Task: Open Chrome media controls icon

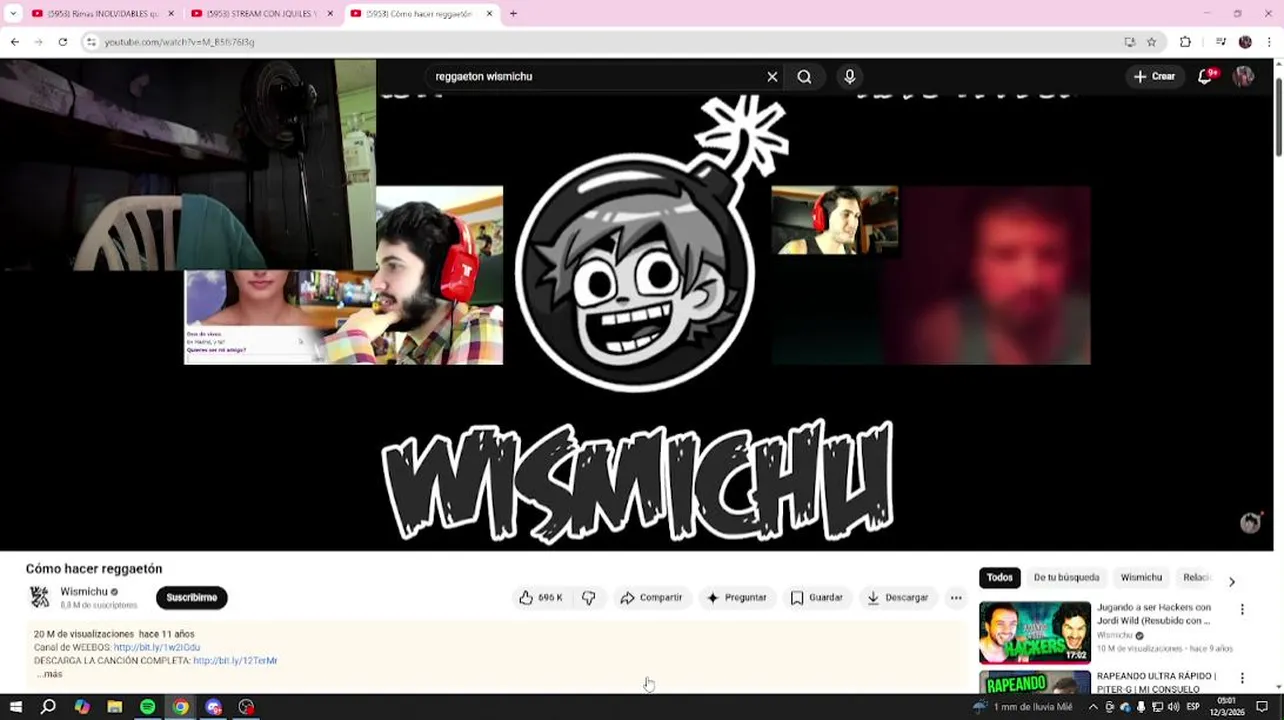Action: coord(1221,42)
